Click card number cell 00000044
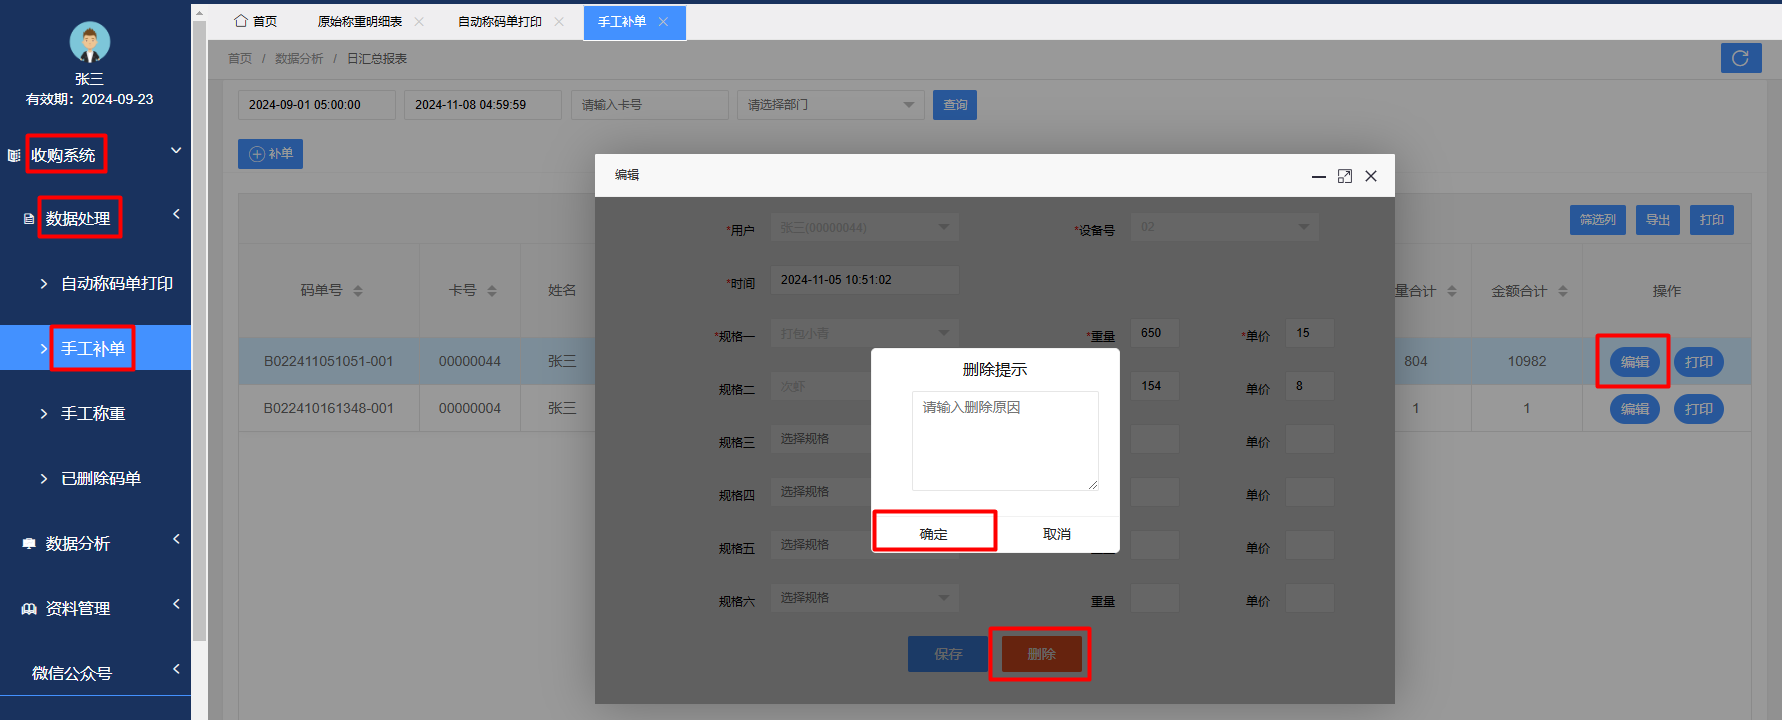This screenshot has width=1782, height=720. pyautogui.click(x=470, y=362)
